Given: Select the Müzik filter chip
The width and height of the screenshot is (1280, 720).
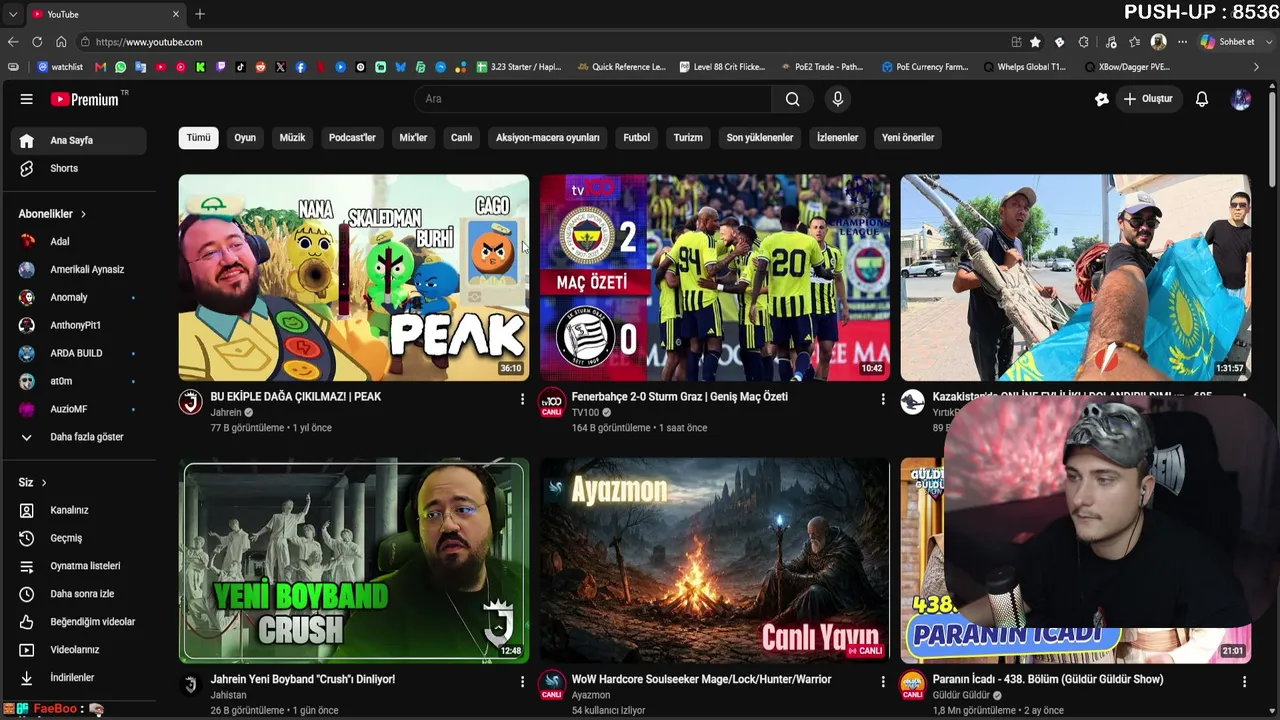Looking at the screenshot, I should pyautogui.click(x=292, y=138).
